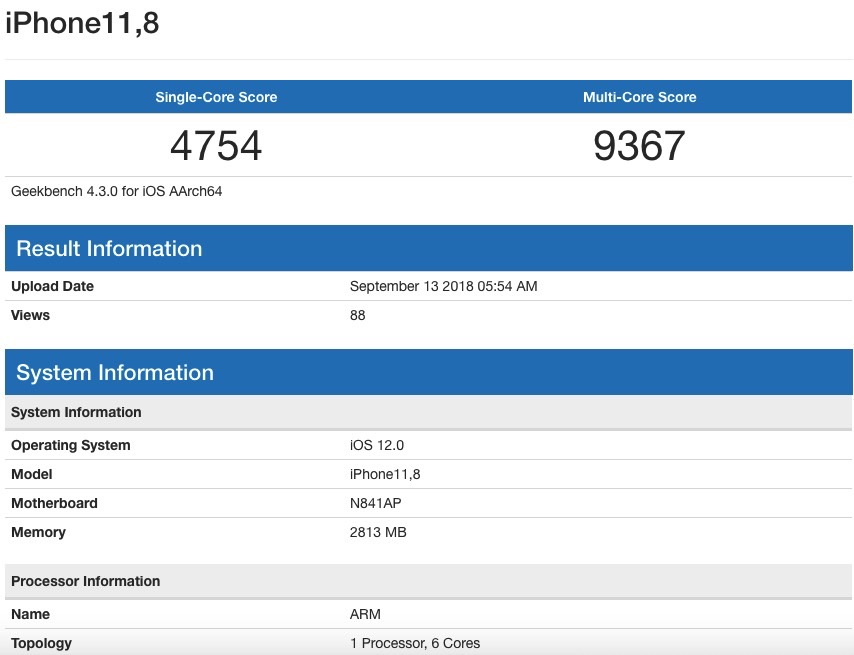Click the Geekbench 4.3.0 for iOS AArch64 text
Image resolution: width=854 pixels, height=655 pixels.
(x=117, y=191)
